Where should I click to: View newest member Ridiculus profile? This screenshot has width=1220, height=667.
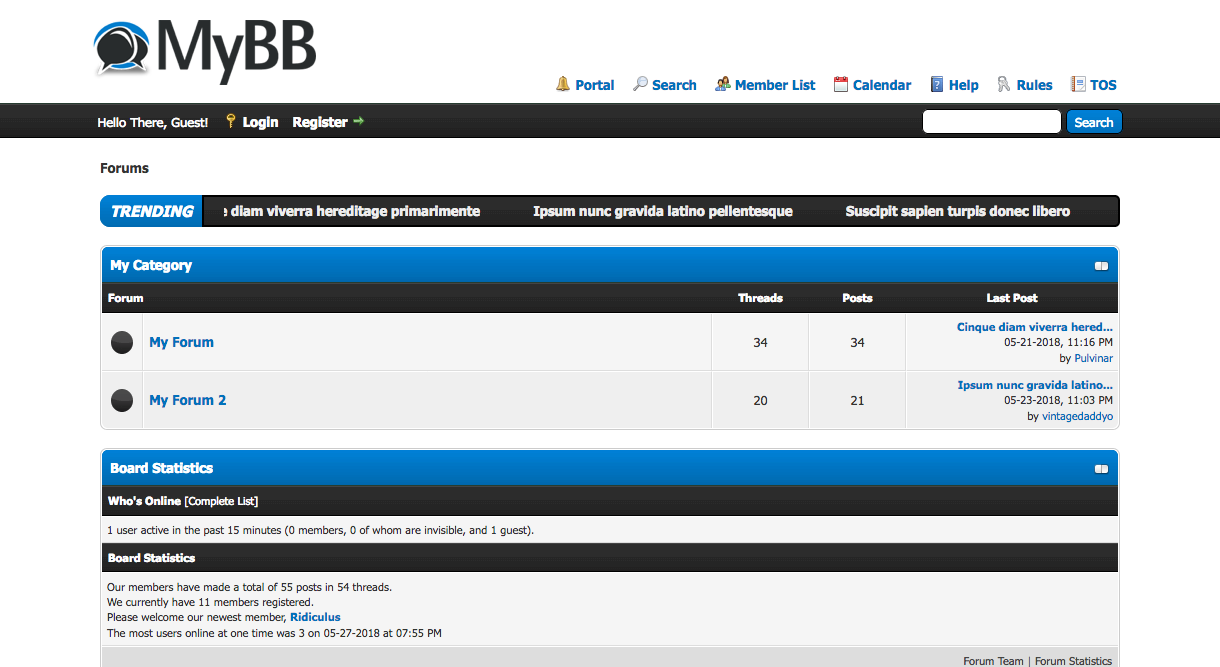pyautogui.click(x=315, y=617)
